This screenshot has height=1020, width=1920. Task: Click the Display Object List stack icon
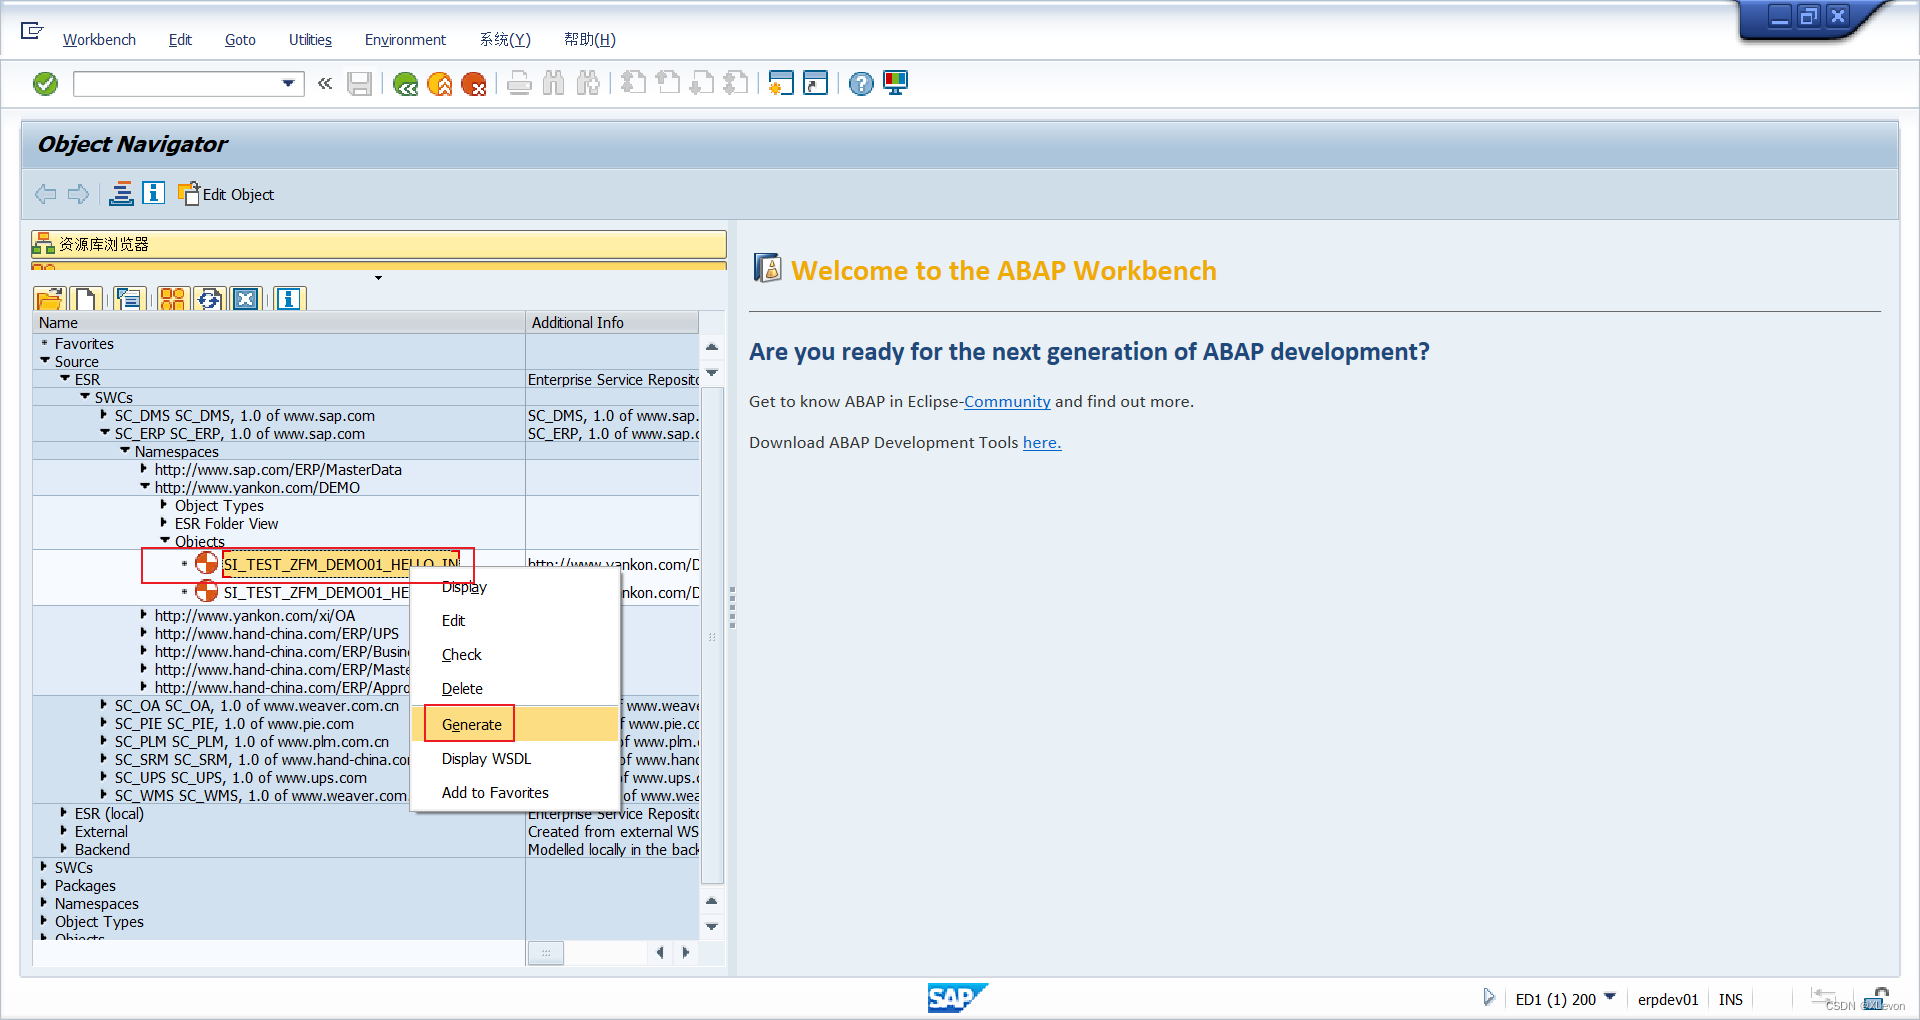coord(121,194)
